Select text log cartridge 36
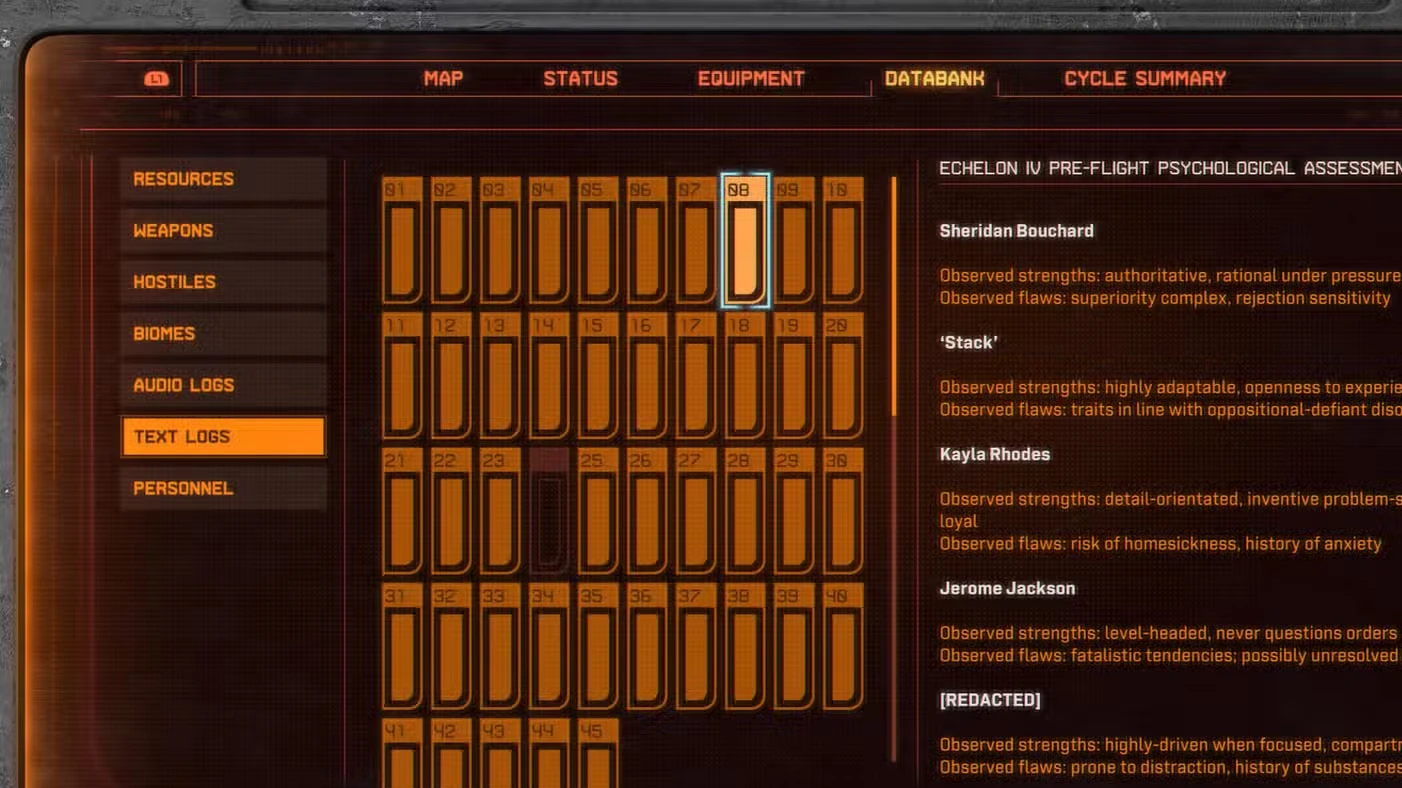 [647, 647]
